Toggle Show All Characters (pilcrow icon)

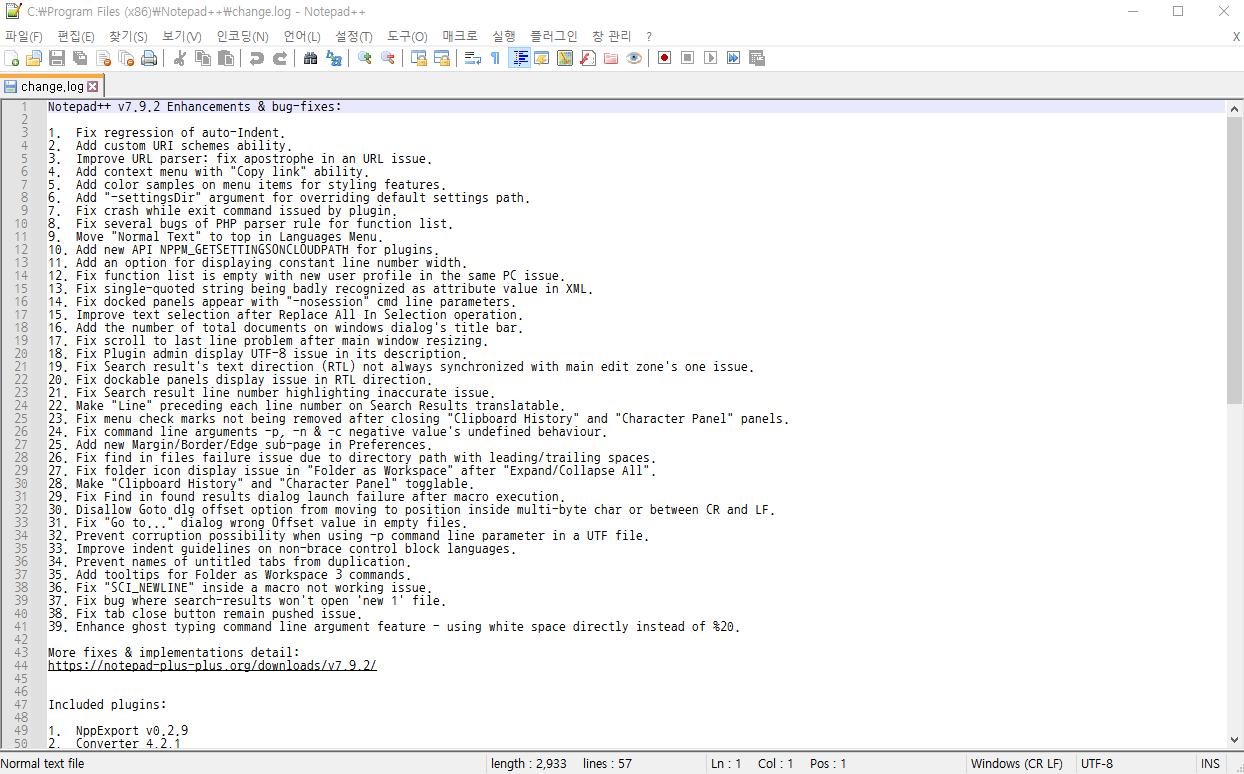pos(496,58)
